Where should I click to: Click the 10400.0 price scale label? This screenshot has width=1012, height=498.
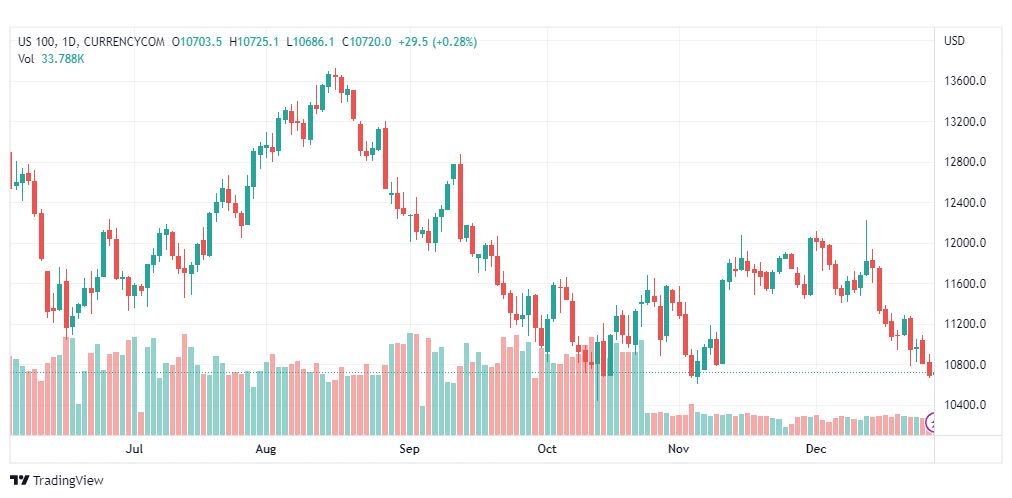[x=966, y=405]
